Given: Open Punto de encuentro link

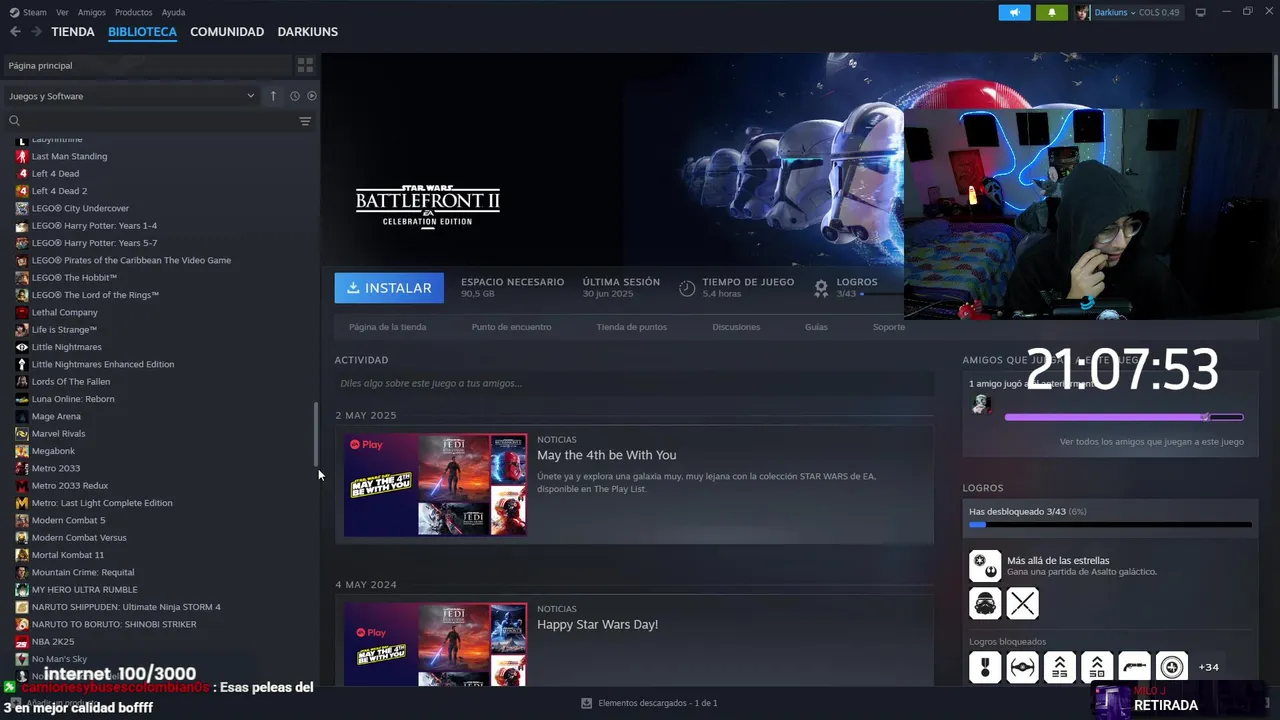Looking at the screenshot, I should (x=511, y=327).
